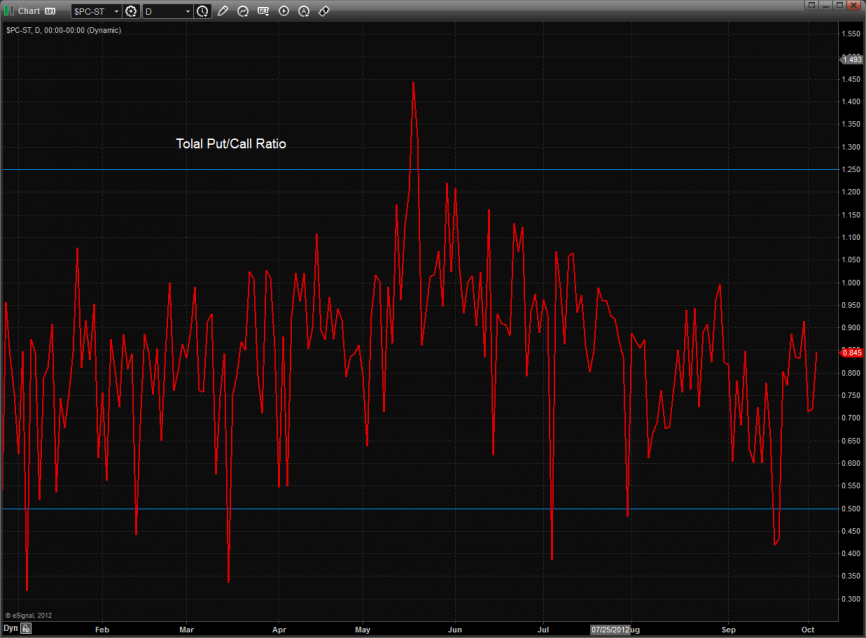This screenshot has width=866, height=638.
Task: Click the SSI badge next to Chart
Action: 50,11
